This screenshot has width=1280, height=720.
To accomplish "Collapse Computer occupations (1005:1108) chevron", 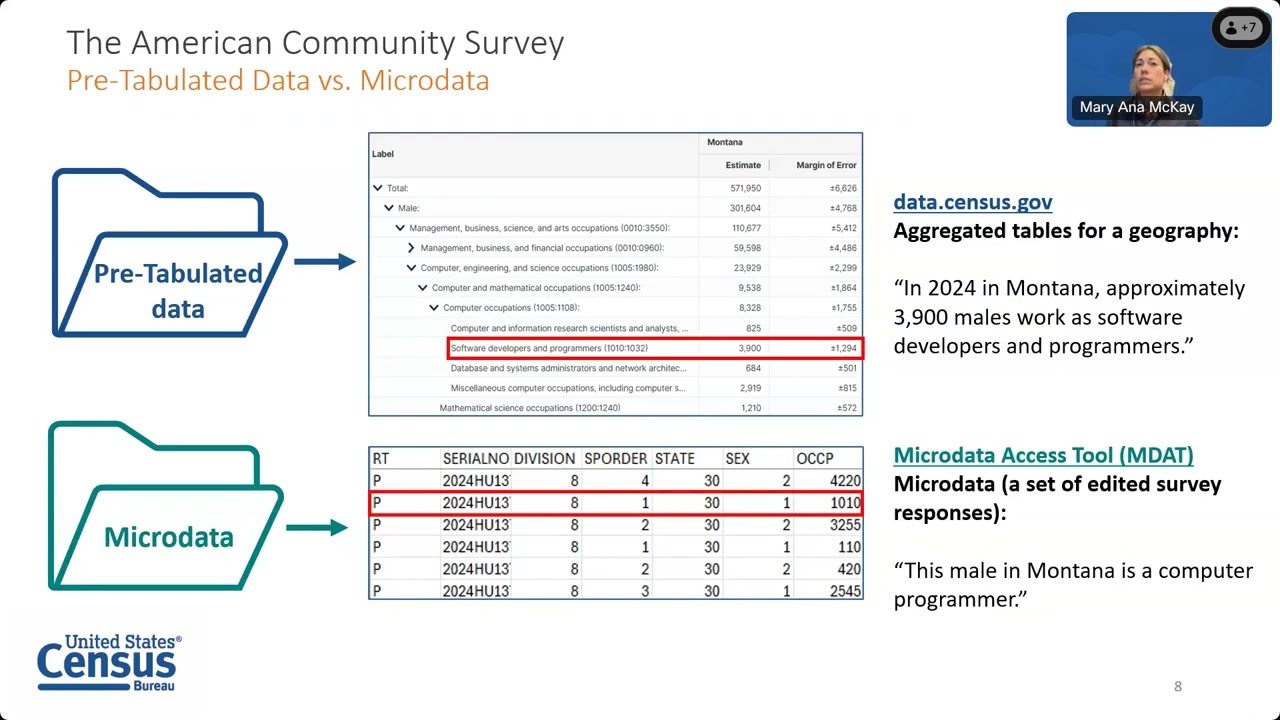I will (x=433, y=308).
